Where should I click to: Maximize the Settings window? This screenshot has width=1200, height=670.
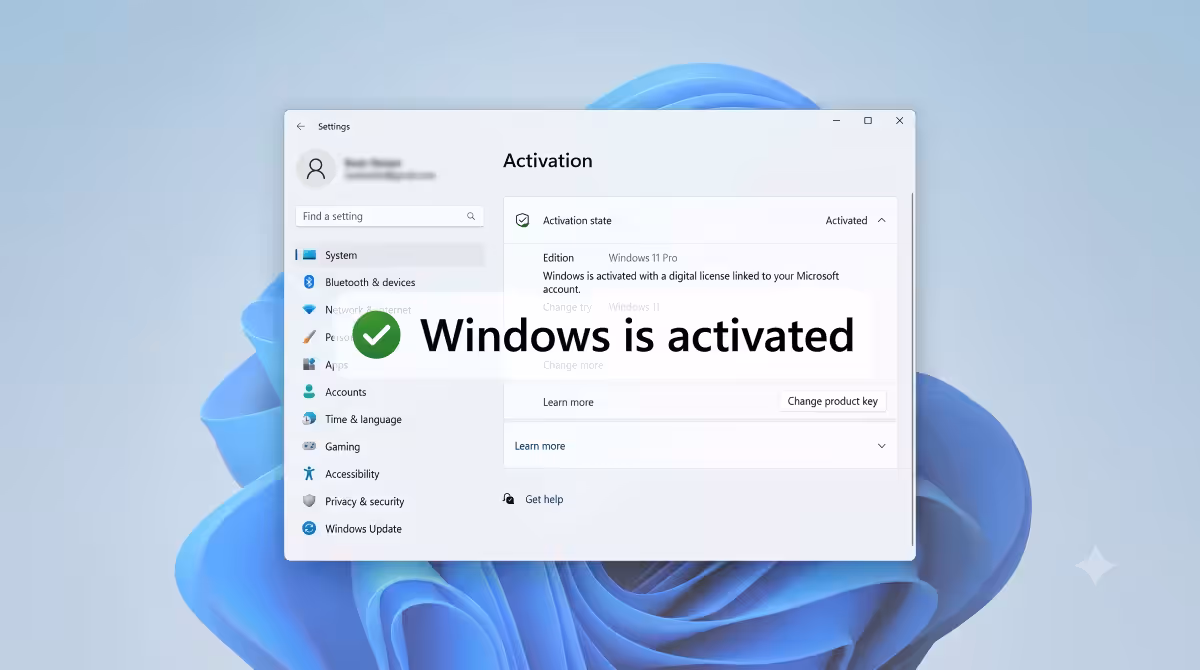click(x=868, y=121)
